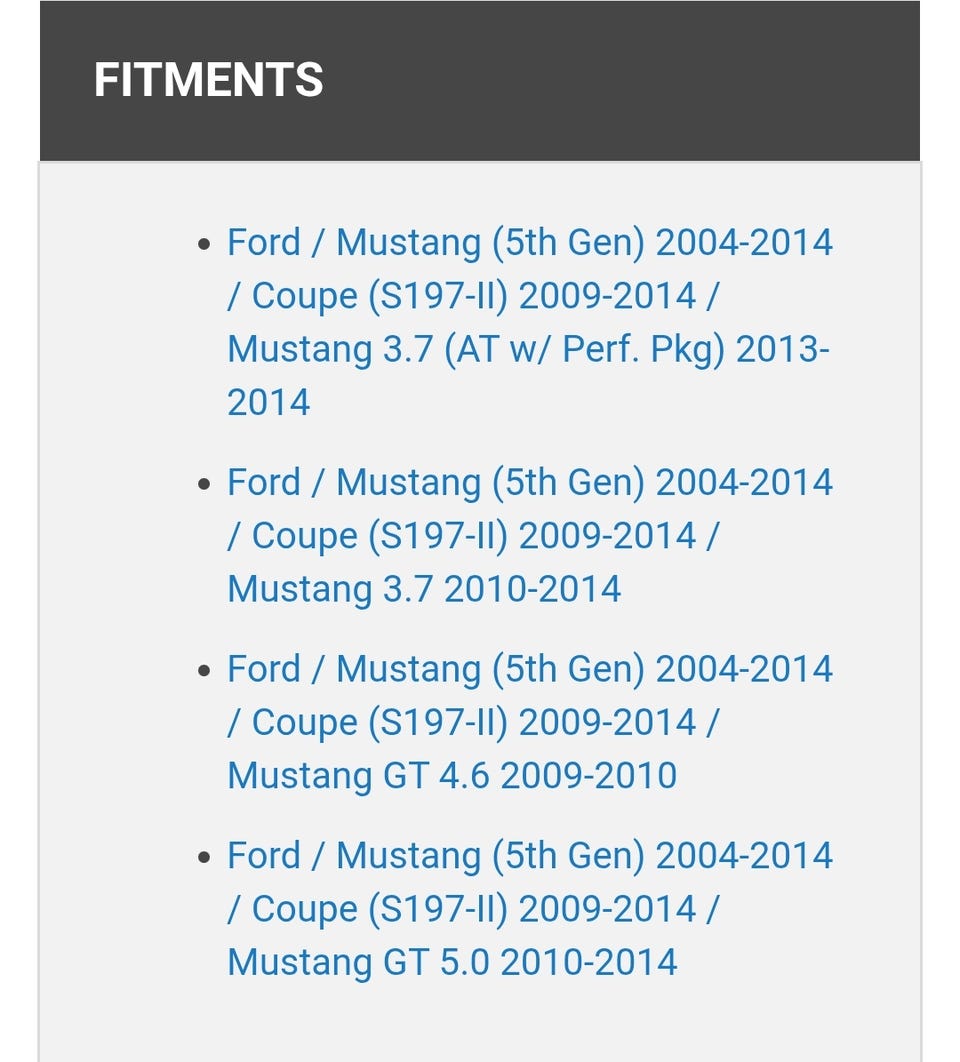Click the dark FITMENTS header bar

pos(620,80)
